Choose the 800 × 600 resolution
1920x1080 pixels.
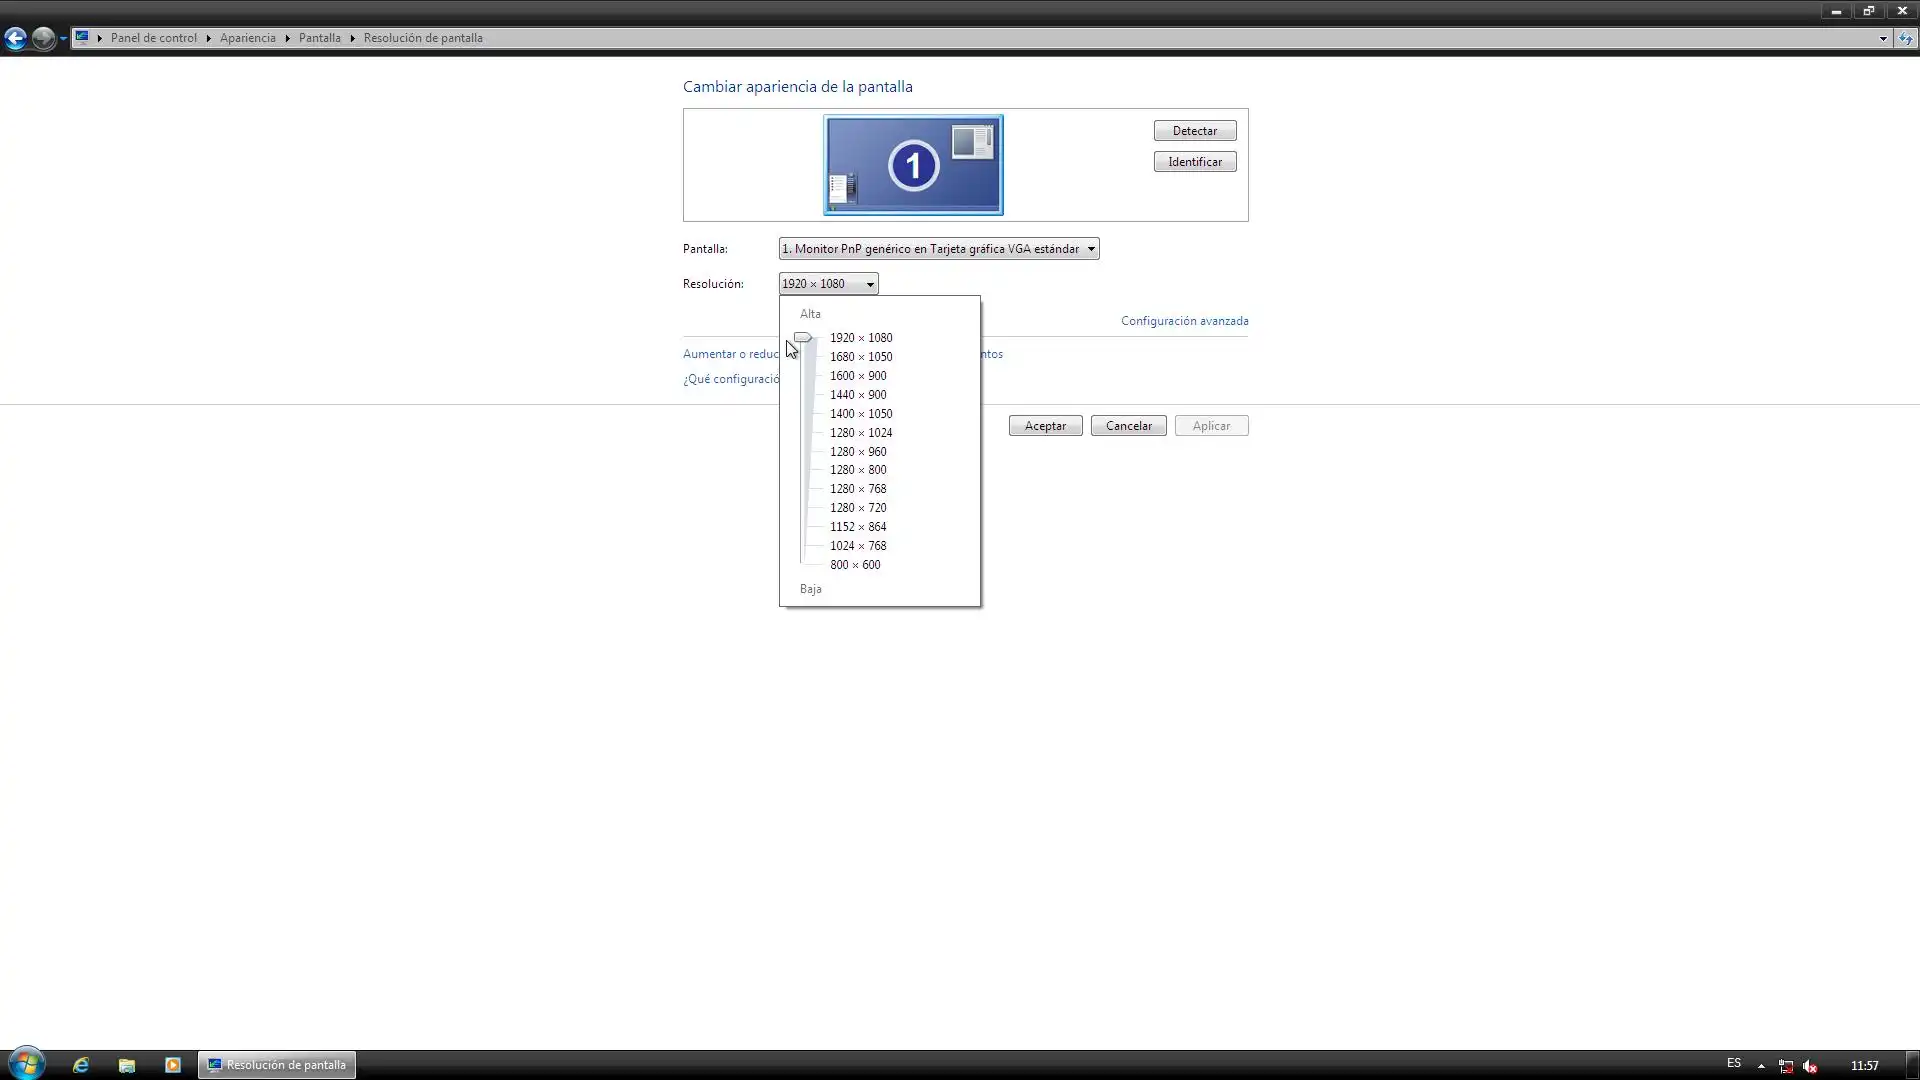coord(855,565)
